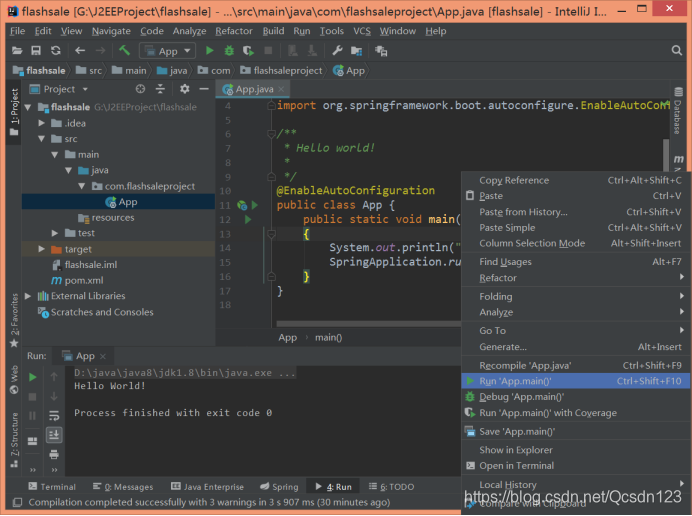
Task: Open the Terminal tool window
Action: [x=52, y=487]
